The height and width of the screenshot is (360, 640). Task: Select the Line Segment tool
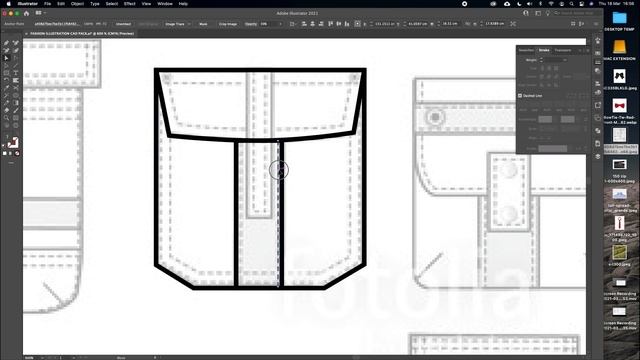tap(16, 66)
